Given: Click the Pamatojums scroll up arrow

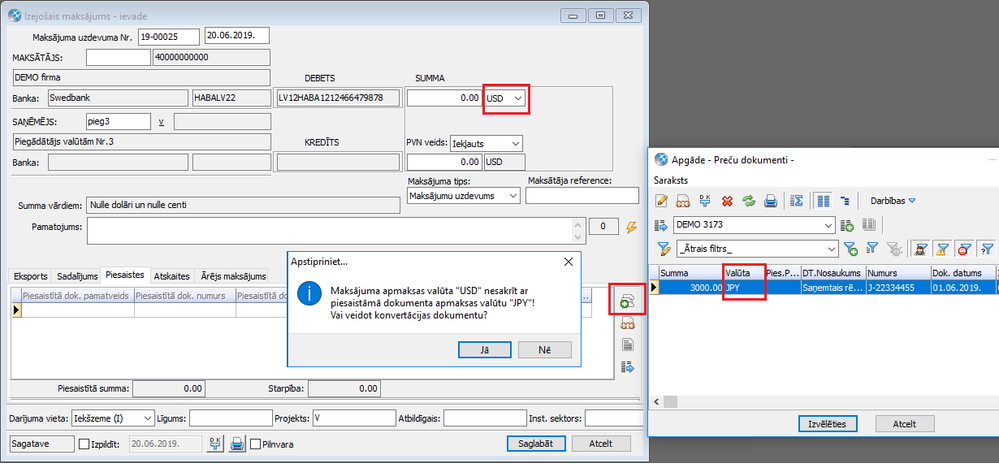Looking at the screenshot, I should coord(579,224).
